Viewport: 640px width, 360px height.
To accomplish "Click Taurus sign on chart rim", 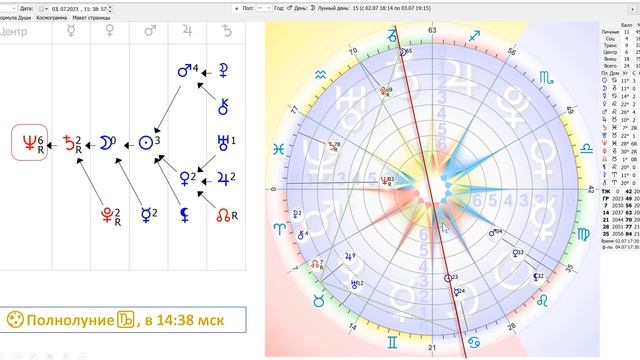I will click(318, 301).
